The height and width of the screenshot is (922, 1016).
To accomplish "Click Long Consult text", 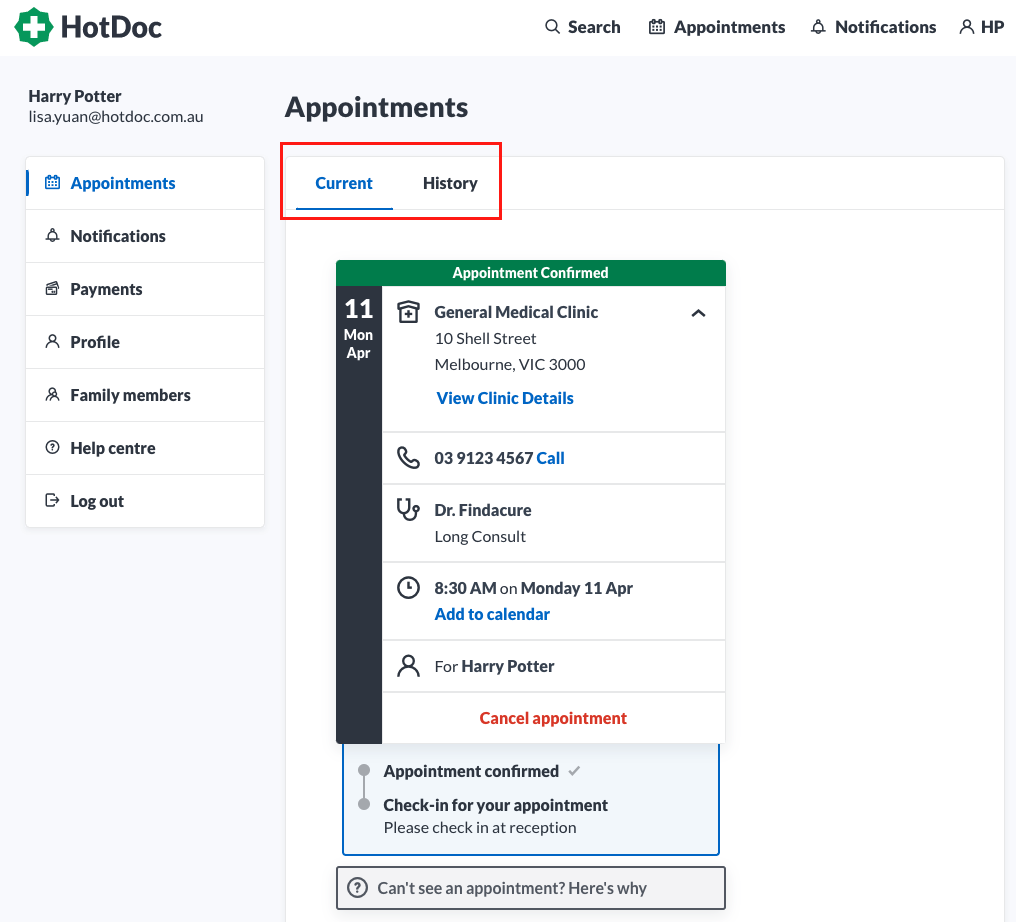I will pos(480,536).
